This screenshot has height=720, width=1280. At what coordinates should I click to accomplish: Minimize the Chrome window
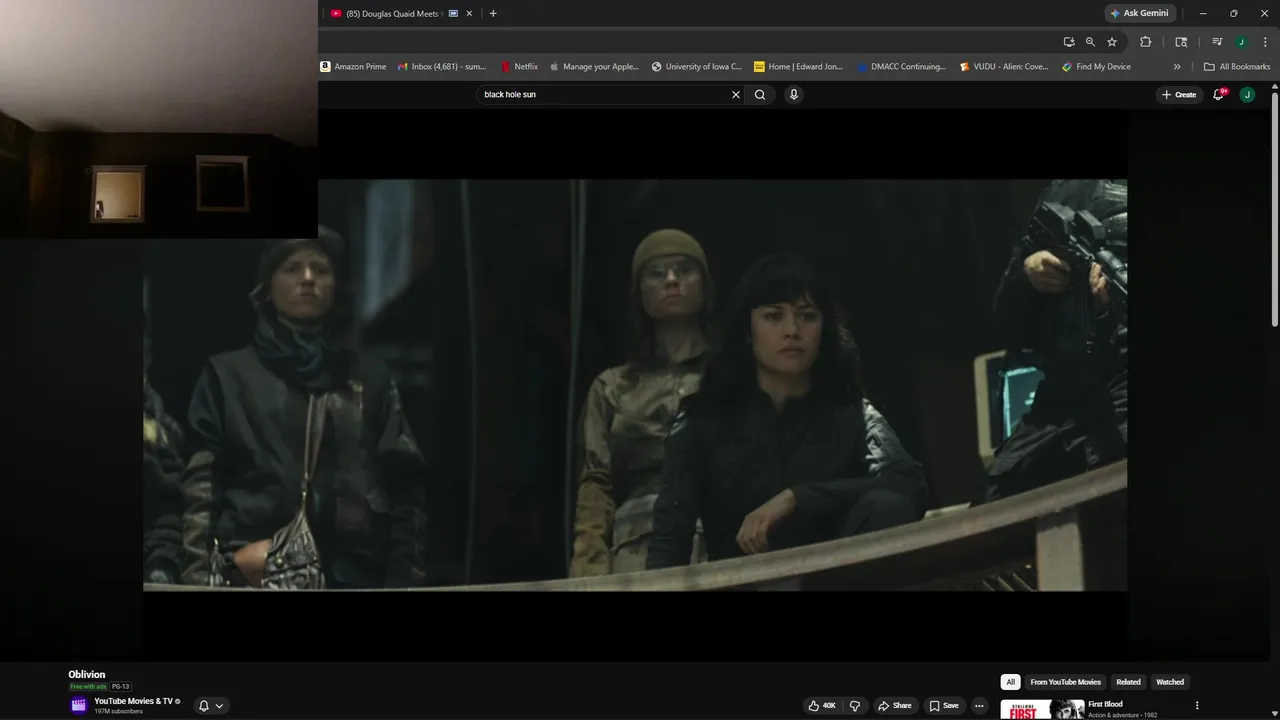tap(1203, 13)
